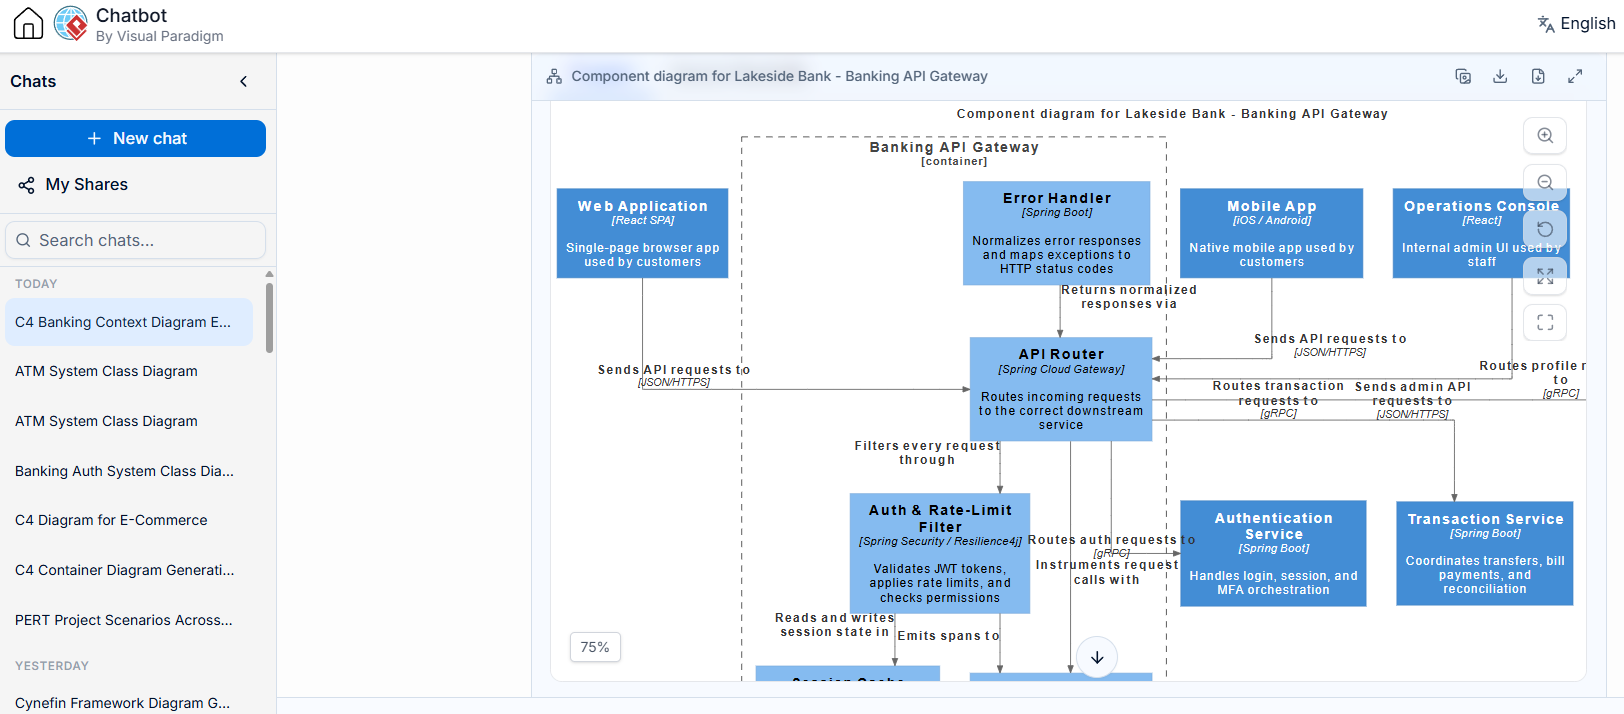Viewport: 1624px width, 714px height.
Task: Select the Operations Console component title
Action: pyautogui.click(x=1481, y=206)
